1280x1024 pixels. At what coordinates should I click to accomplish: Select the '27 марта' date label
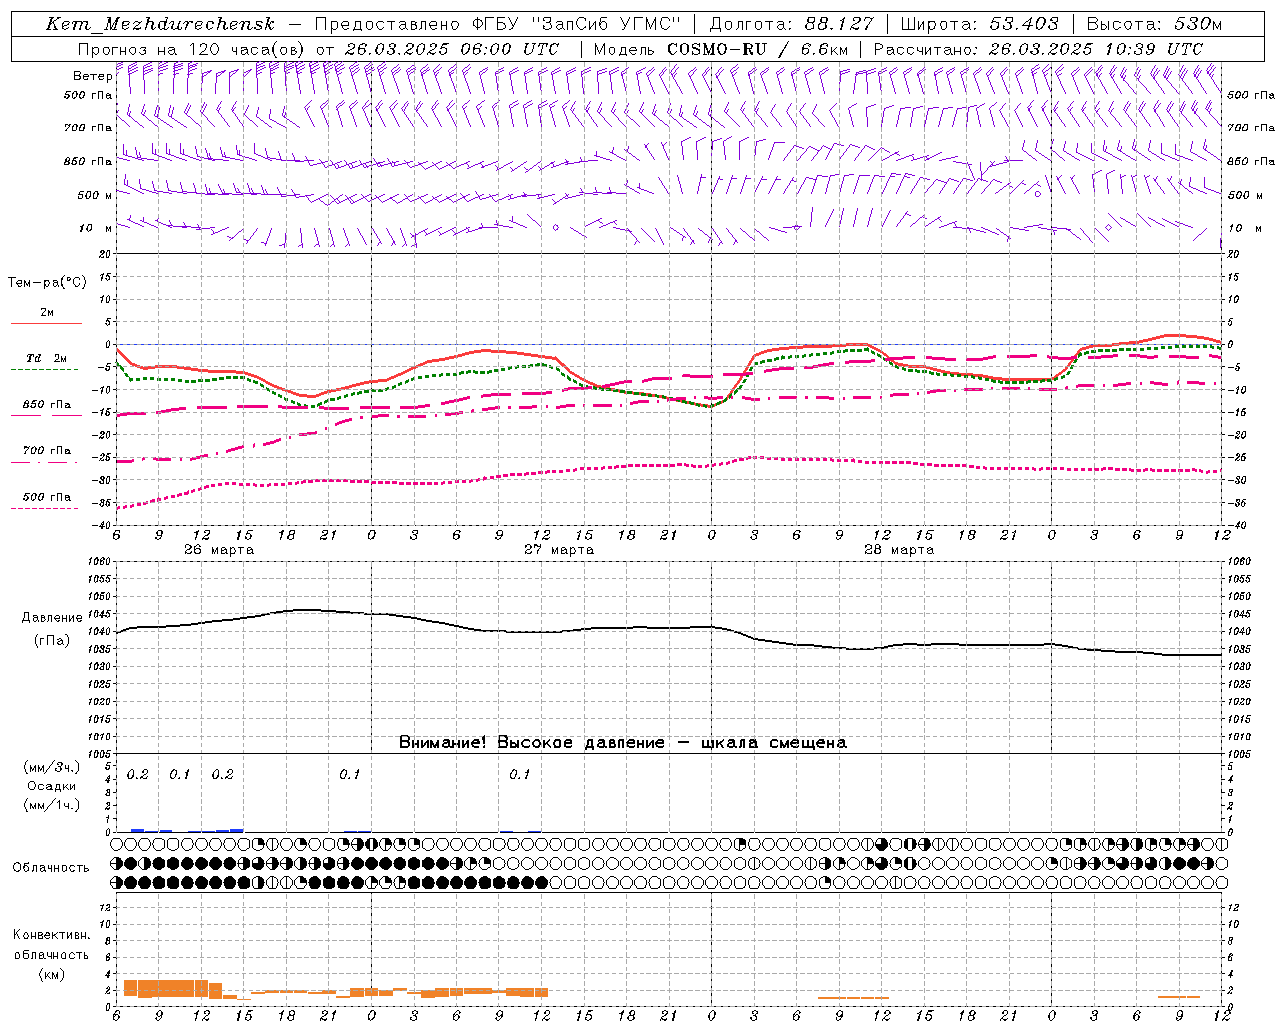click(559, 549)
